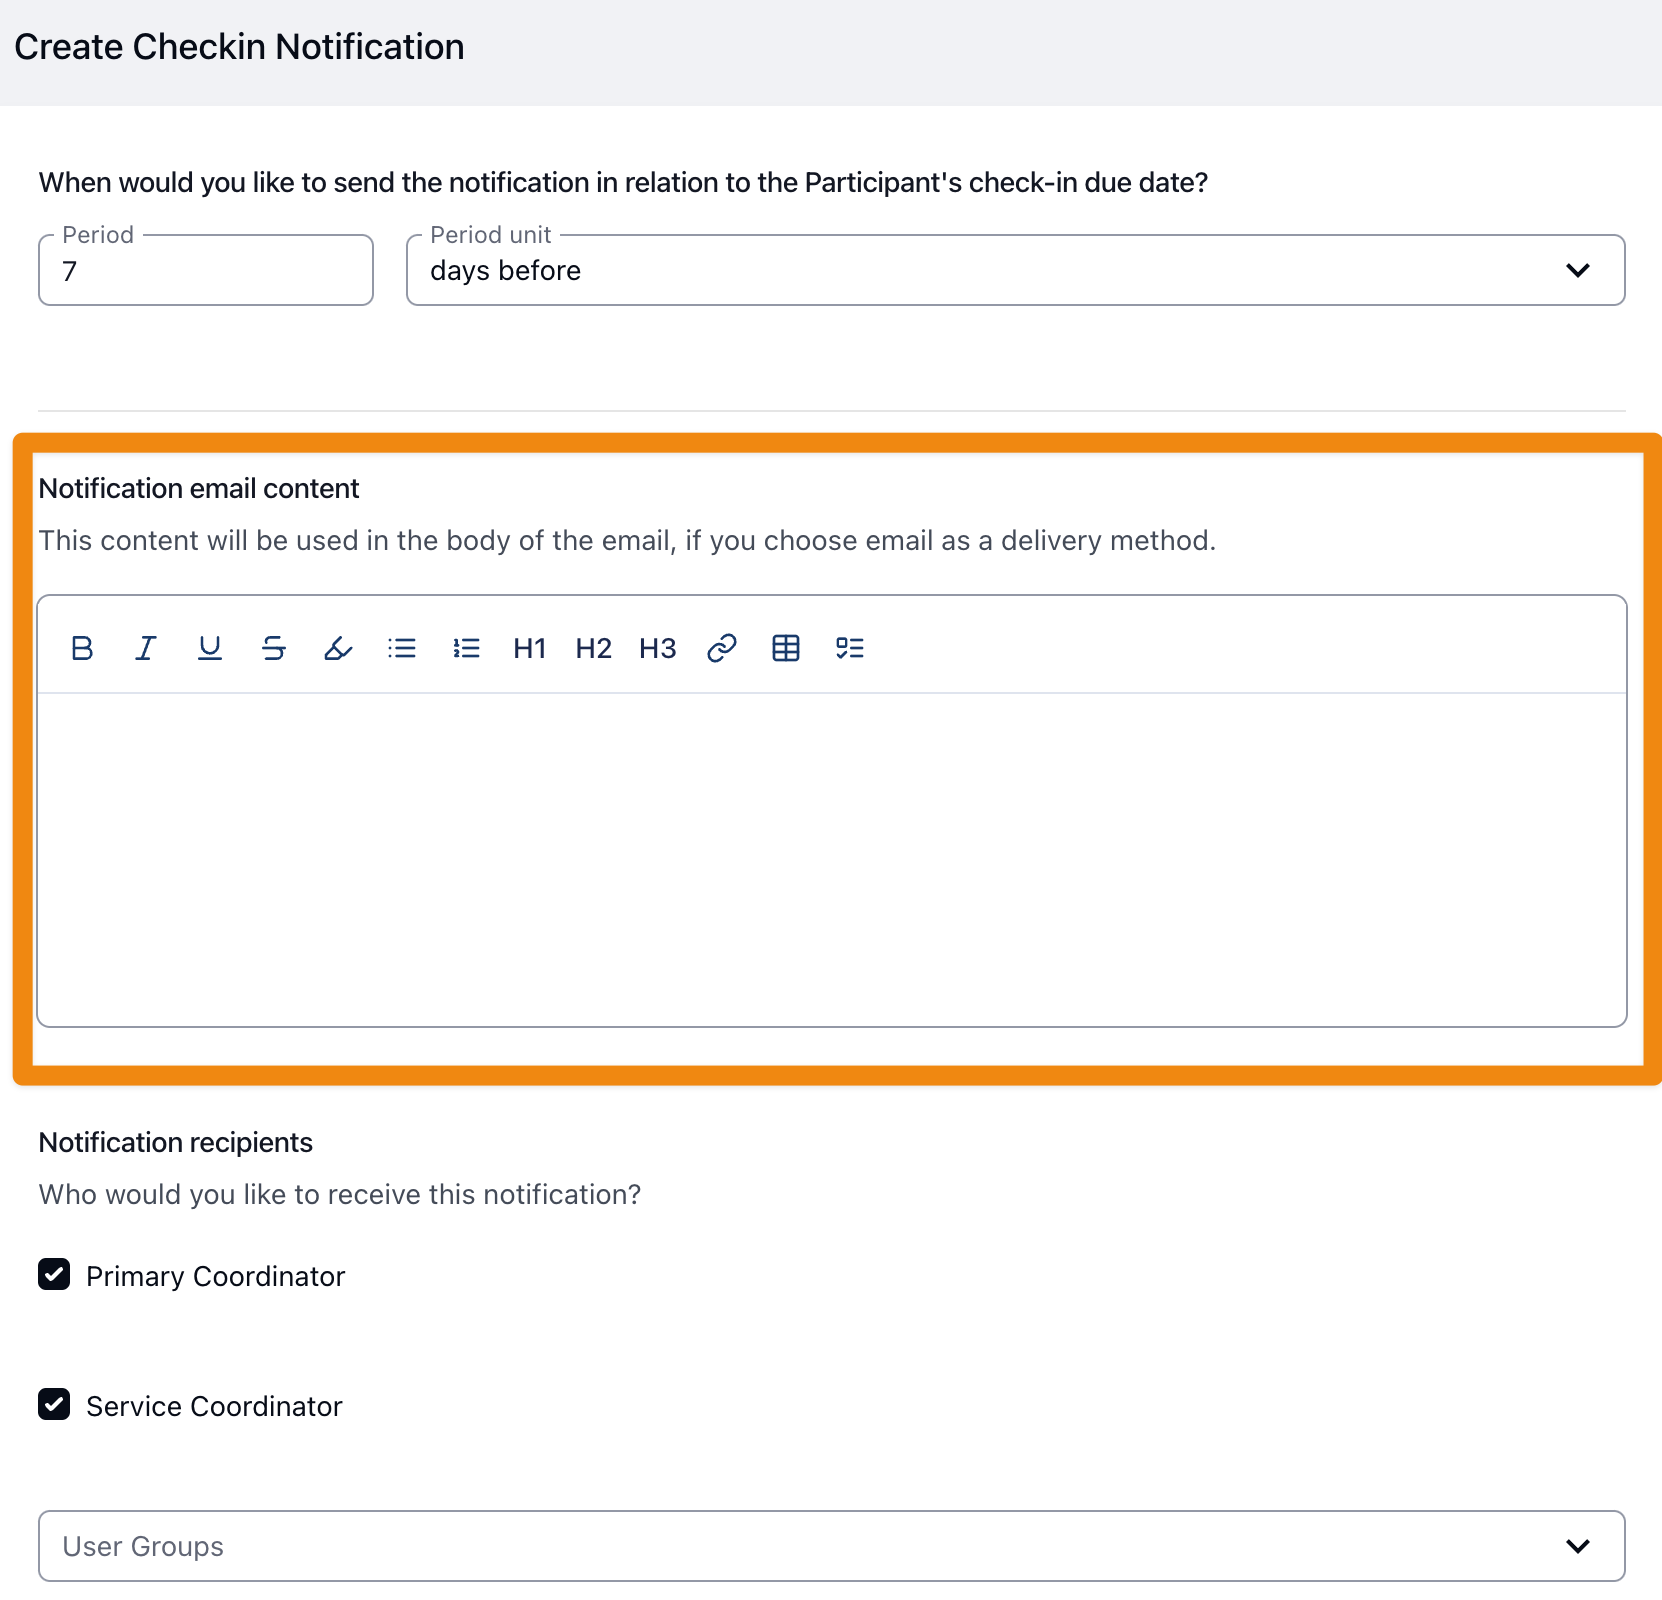The height and width of the screenshot is (1600, 1662).
Task: Apply Heading 2 style
Action: pos(594,648)
